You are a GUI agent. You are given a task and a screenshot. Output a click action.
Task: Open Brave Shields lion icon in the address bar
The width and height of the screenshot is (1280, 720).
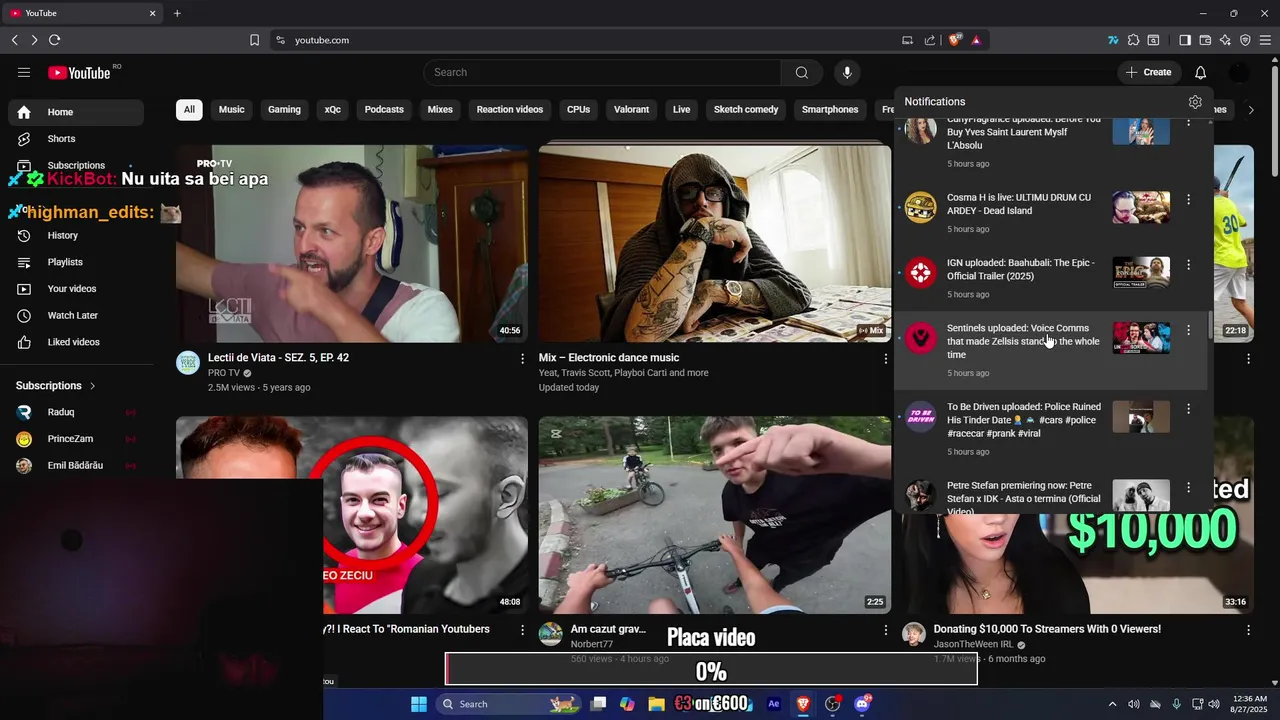[x=955, y=40]
